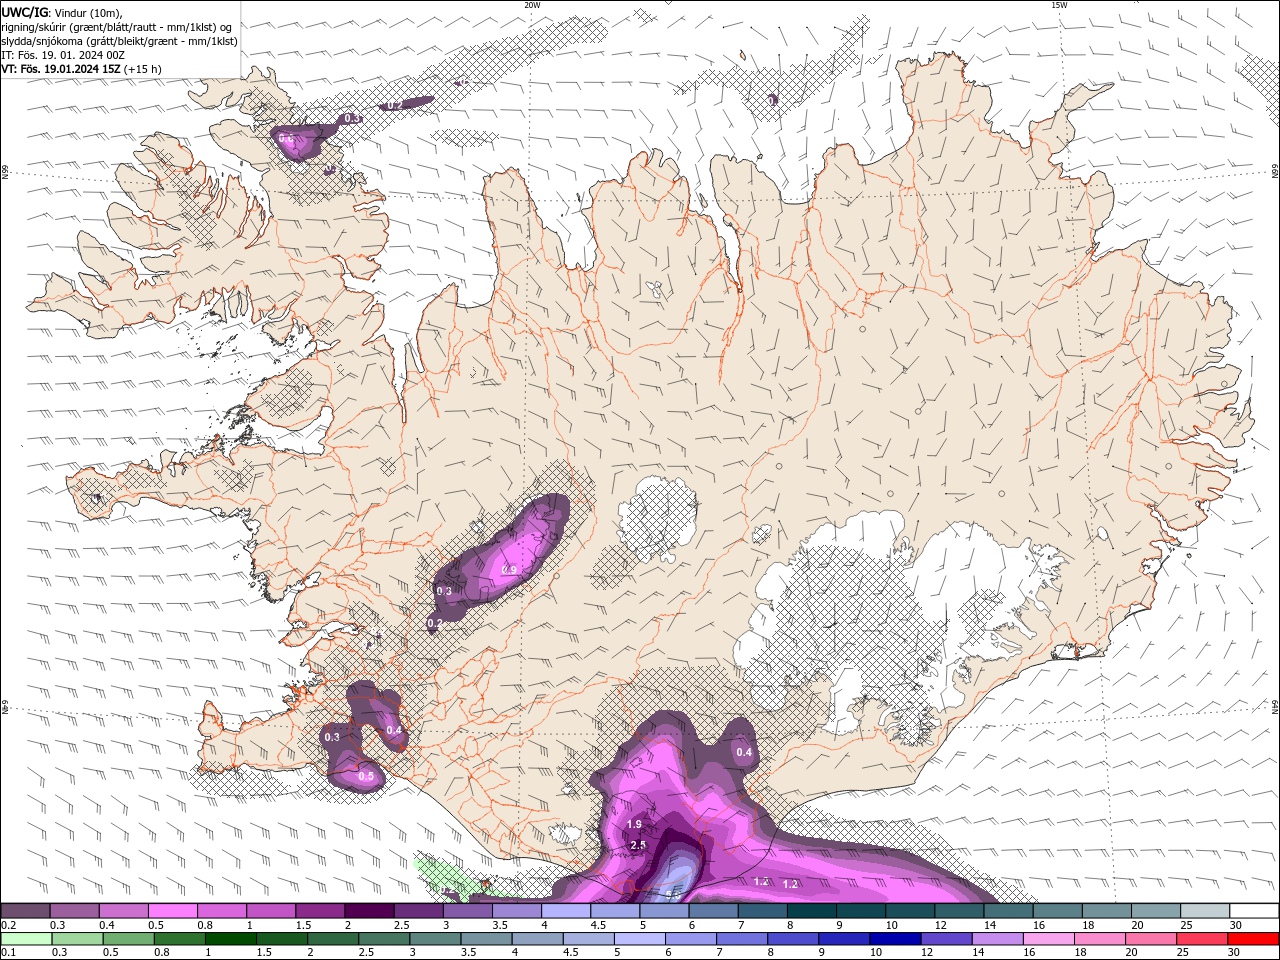
Task: Pick the 20 grey-blue swatch in snow scale
Action: pos(1156,911)
